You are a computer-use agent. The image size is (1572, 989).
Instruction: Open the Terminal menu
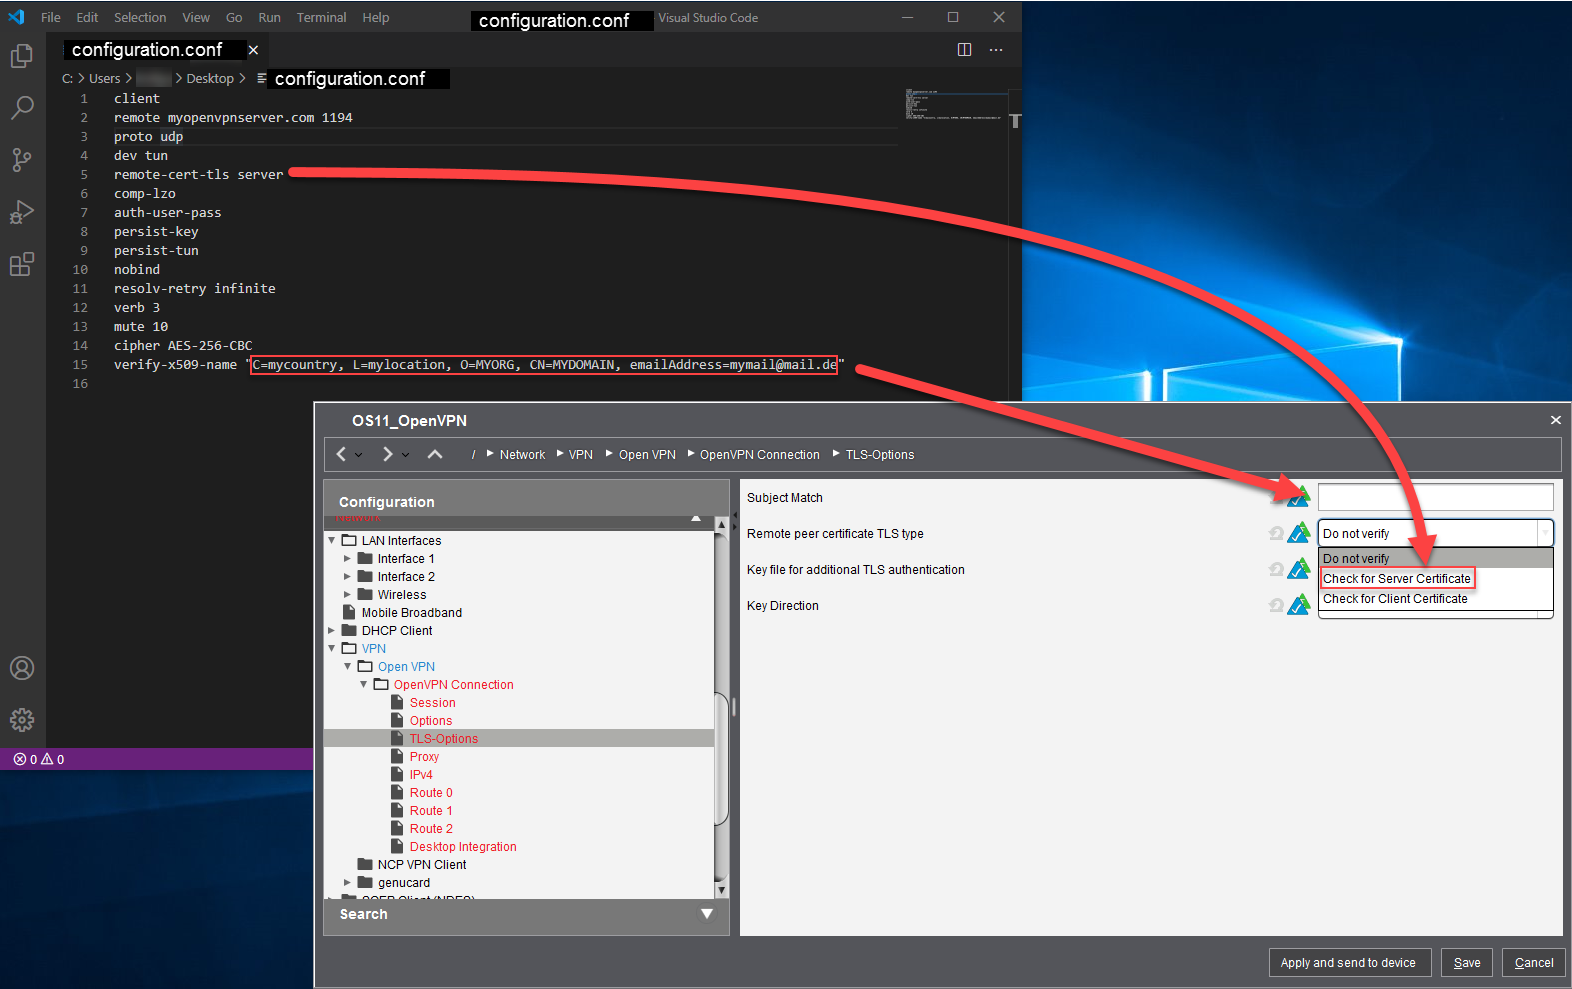click(321, 18)
